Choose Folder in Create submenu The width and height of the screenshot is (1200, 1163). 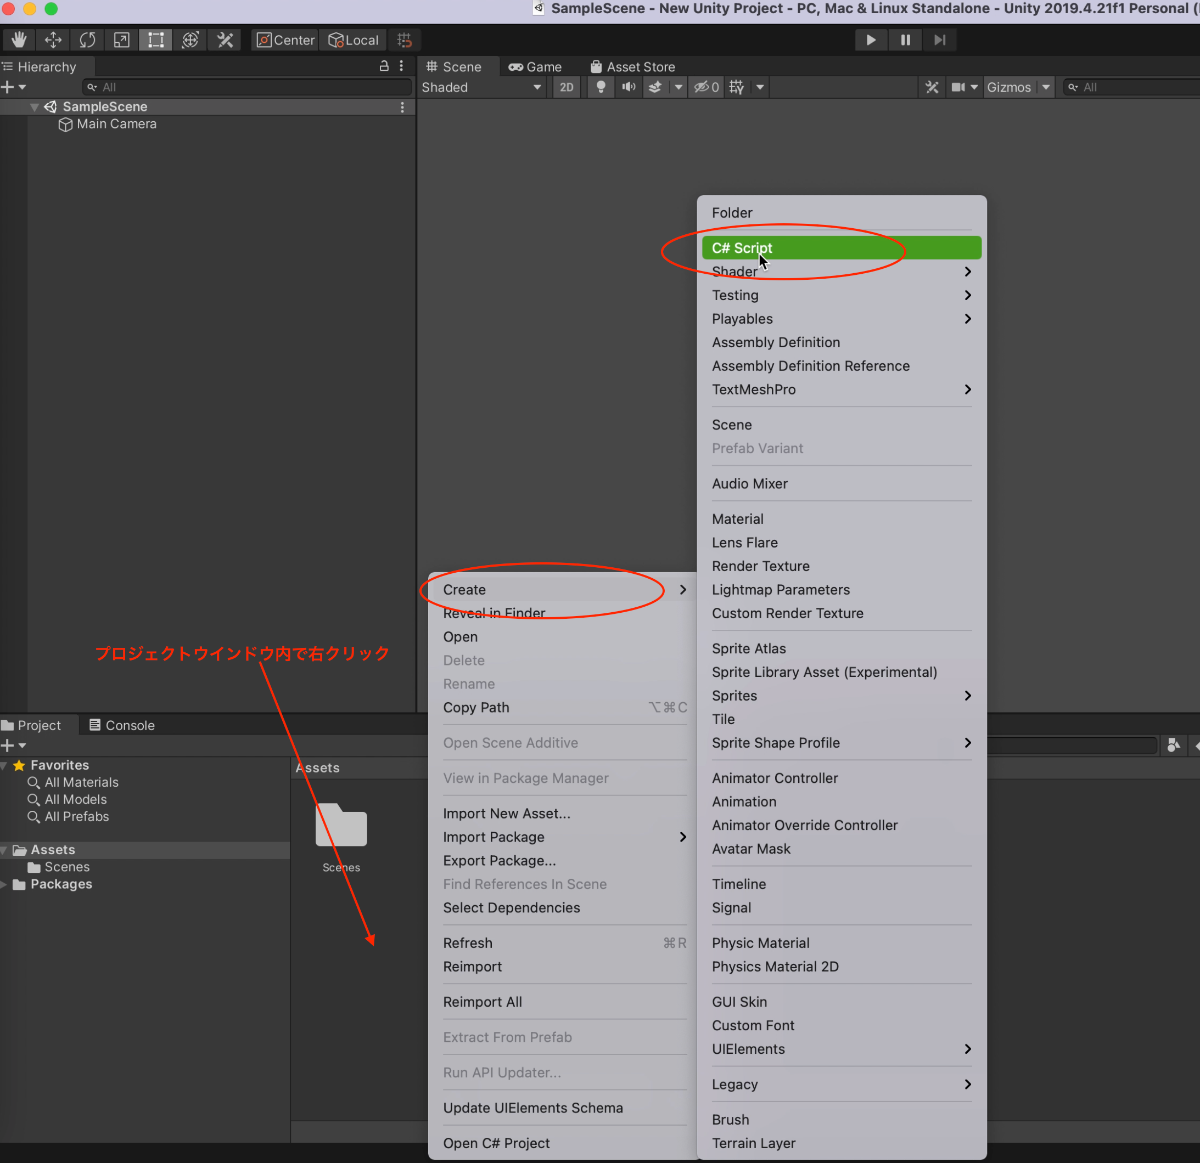(x=841, y=213)
